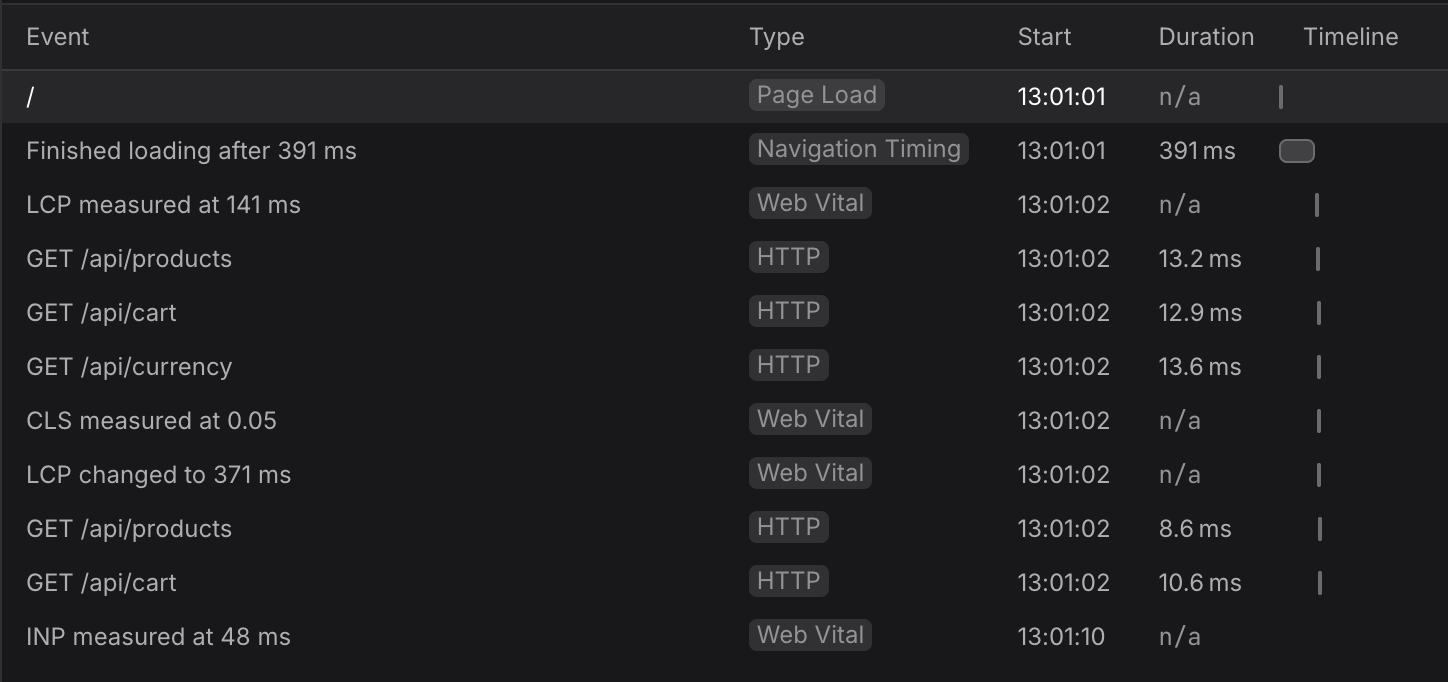Click timeline marker for 10.6 ms cart request

pos(1320,583)
